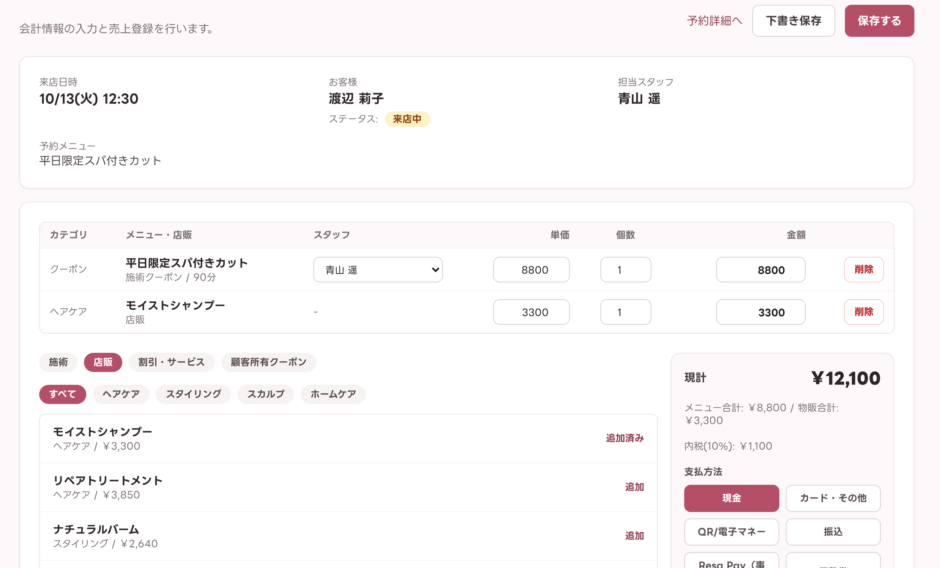This screenshot has width=940, height=568.
Task: Click the 単価 column header
Action: click(560, 235)
